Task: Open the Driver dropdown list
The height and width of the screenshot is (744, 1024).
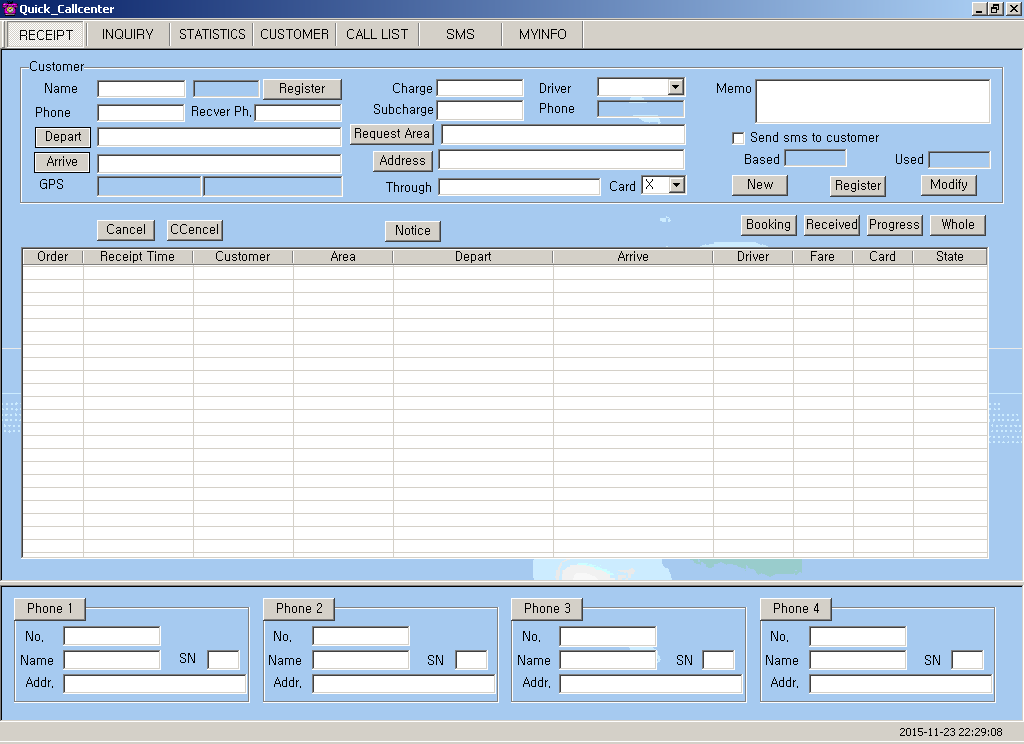Action: [675, 88]
